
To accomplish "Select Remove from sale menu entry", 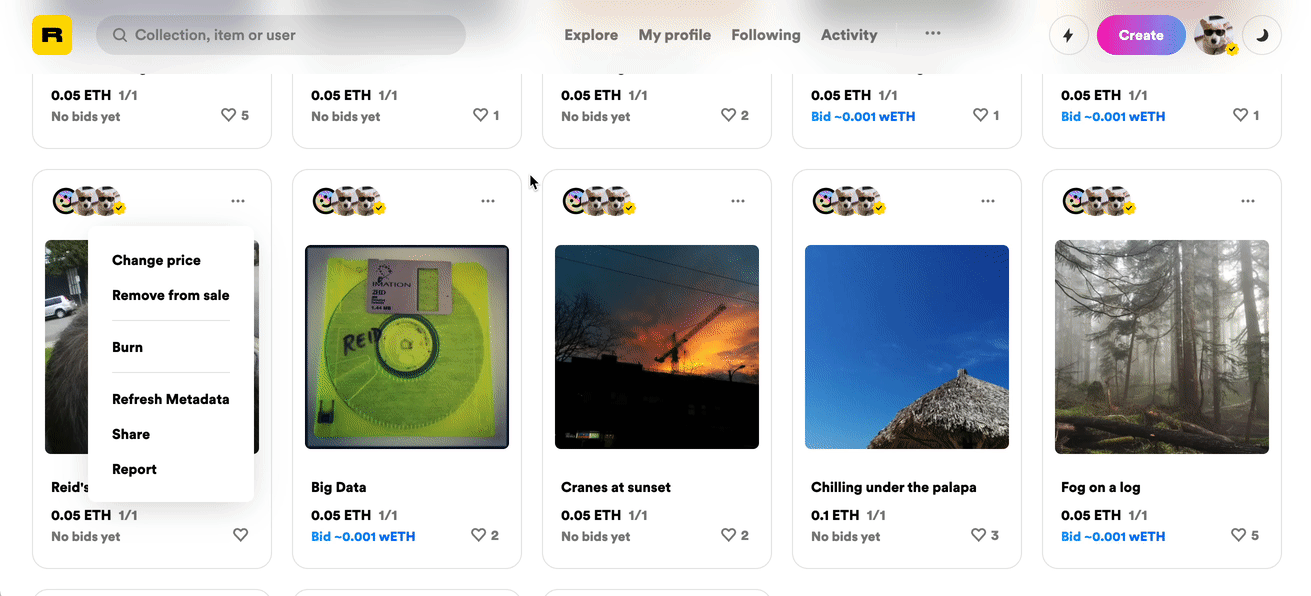I will pos(171,295).
